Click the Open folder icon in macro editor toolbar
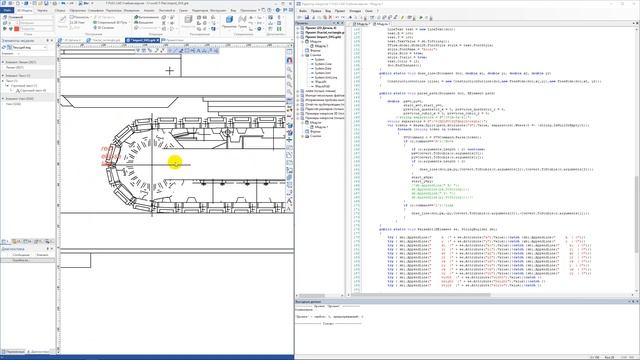Screen dimensions: 640x360 click(x=300, y=18)
